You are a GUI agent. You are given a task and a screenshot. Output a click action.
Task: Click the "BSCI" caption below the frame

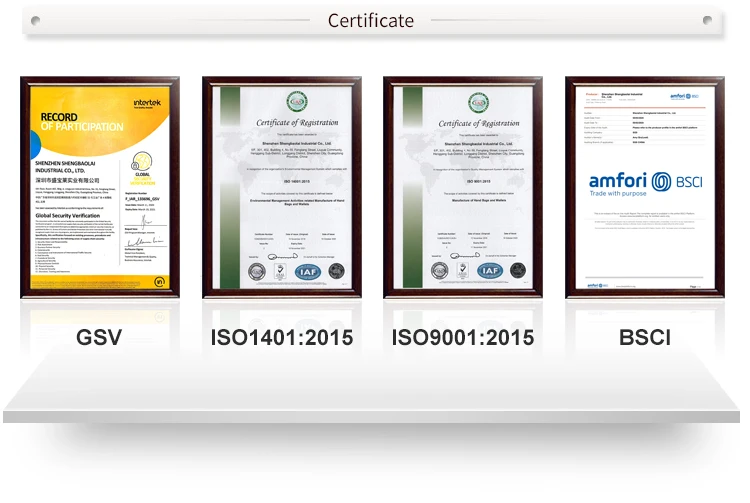645,337
